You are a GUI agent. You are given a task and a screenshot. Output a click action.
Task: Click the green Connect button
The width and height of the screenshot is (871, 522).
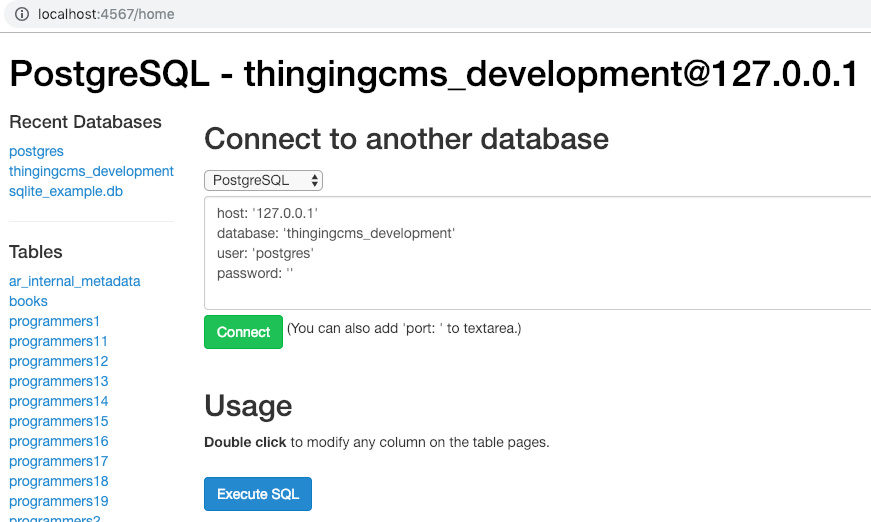[243, 332]
